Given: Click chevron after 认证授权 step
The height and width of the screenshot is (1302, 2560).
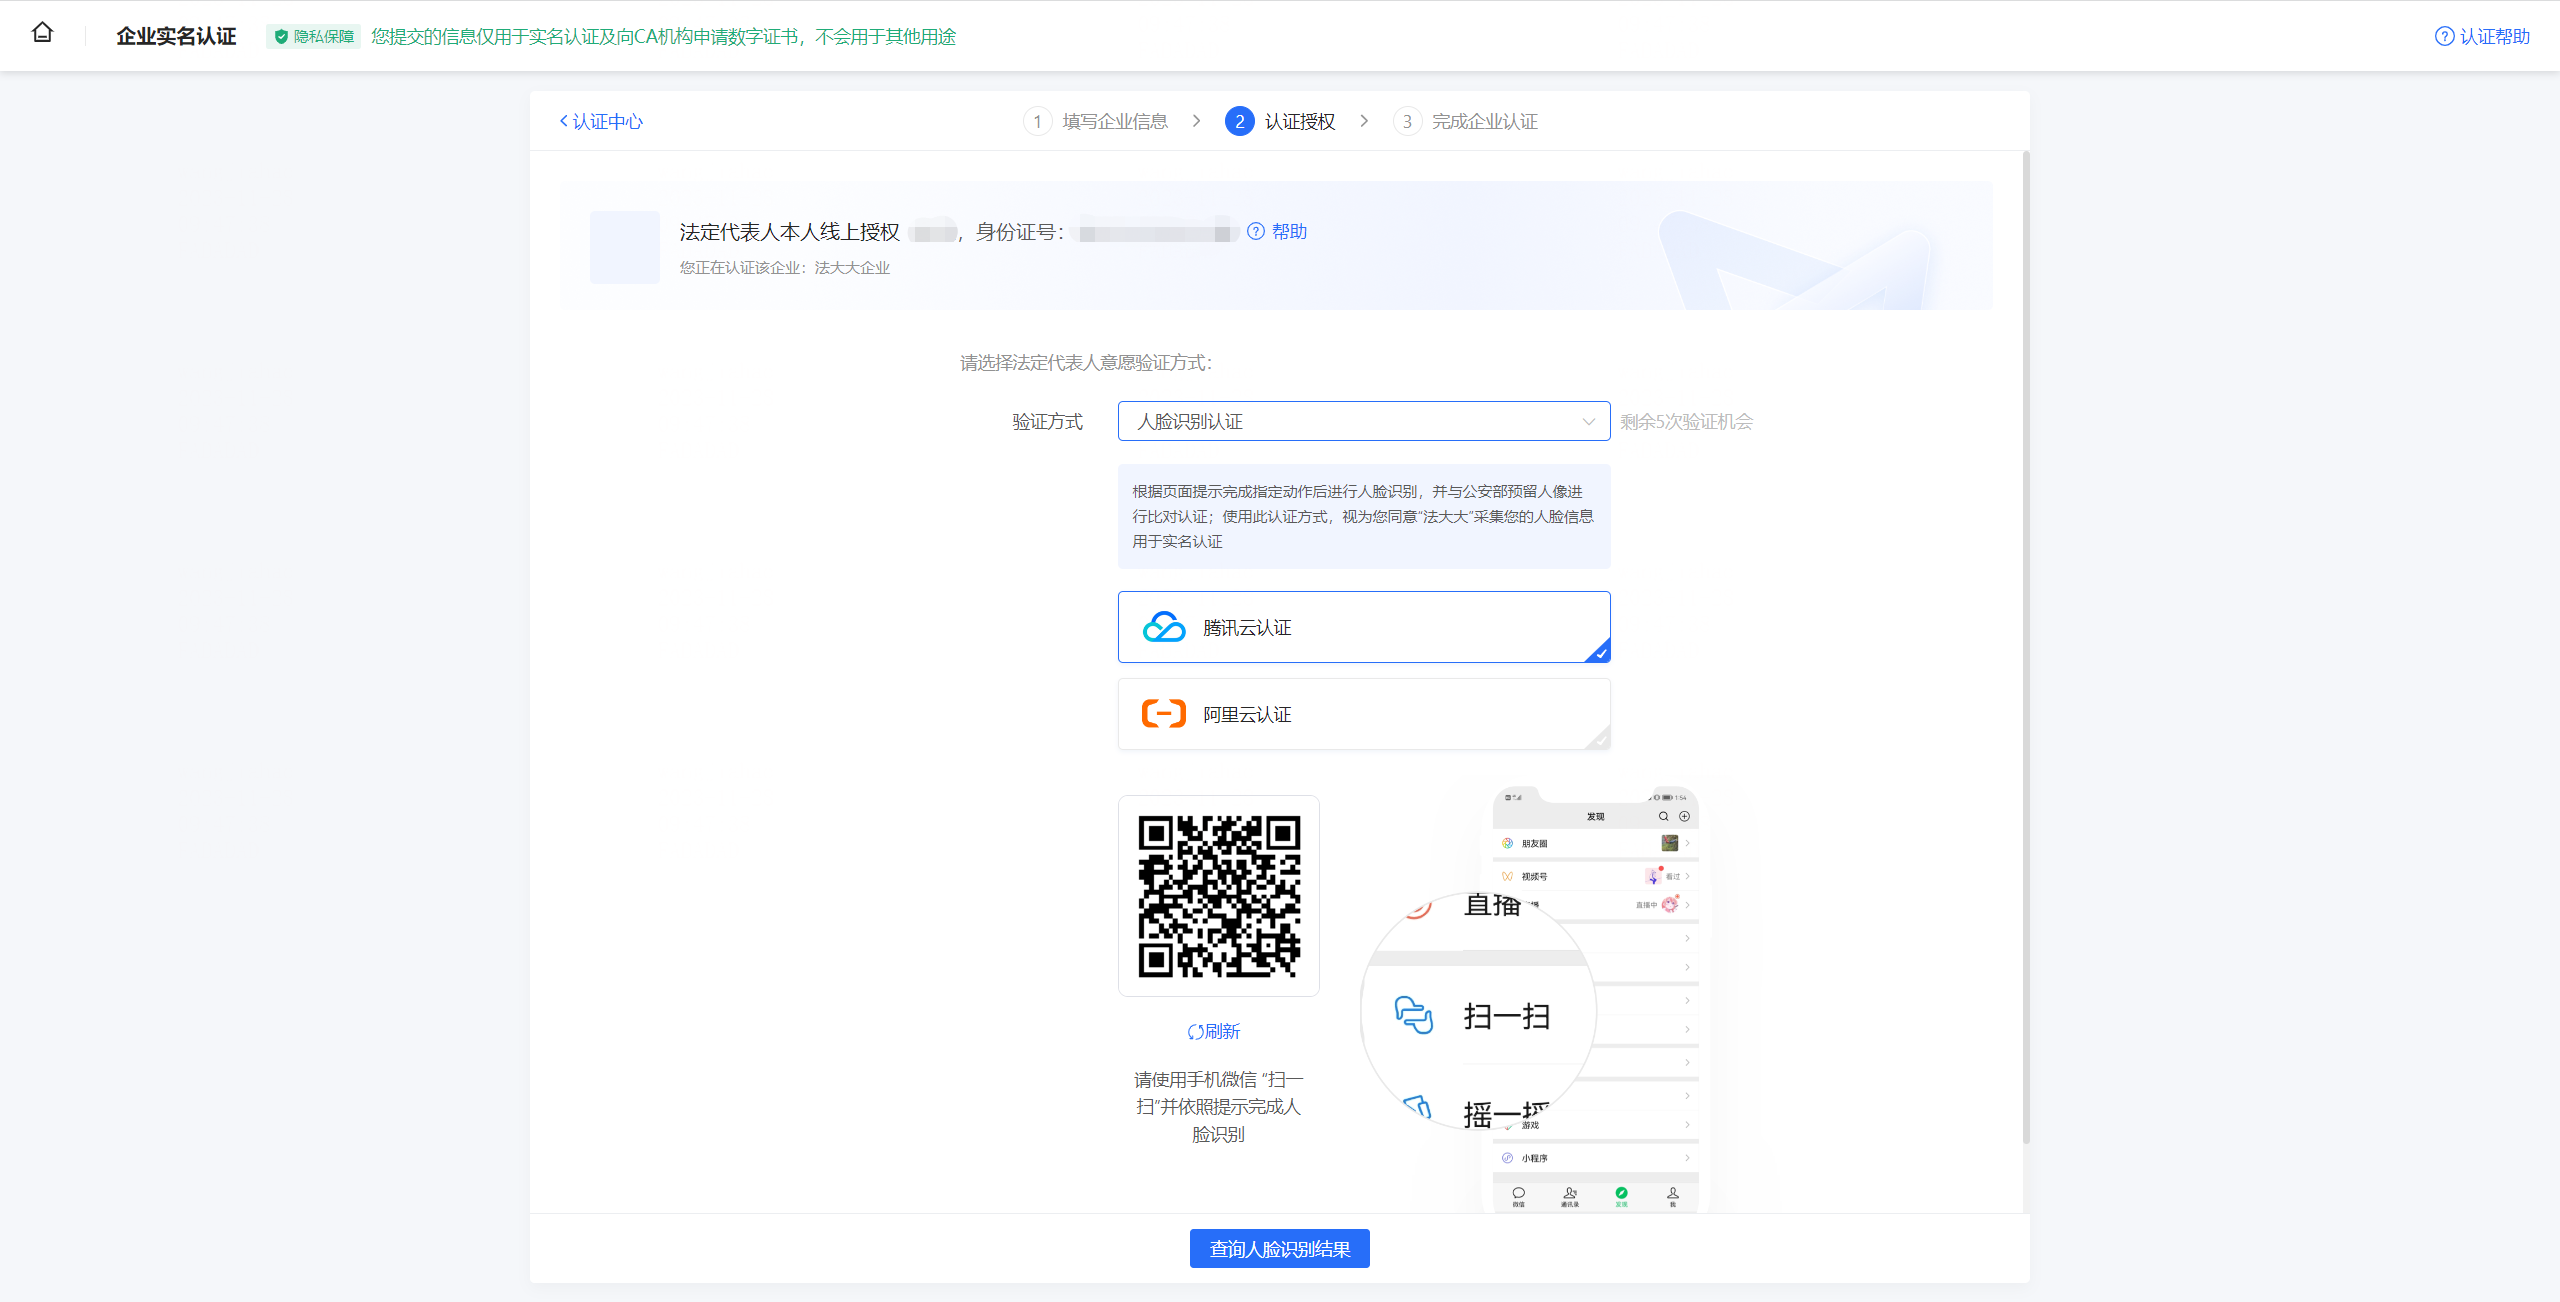Looking at the screenshot, I should pyautogui.click(x=1364, y=121).
